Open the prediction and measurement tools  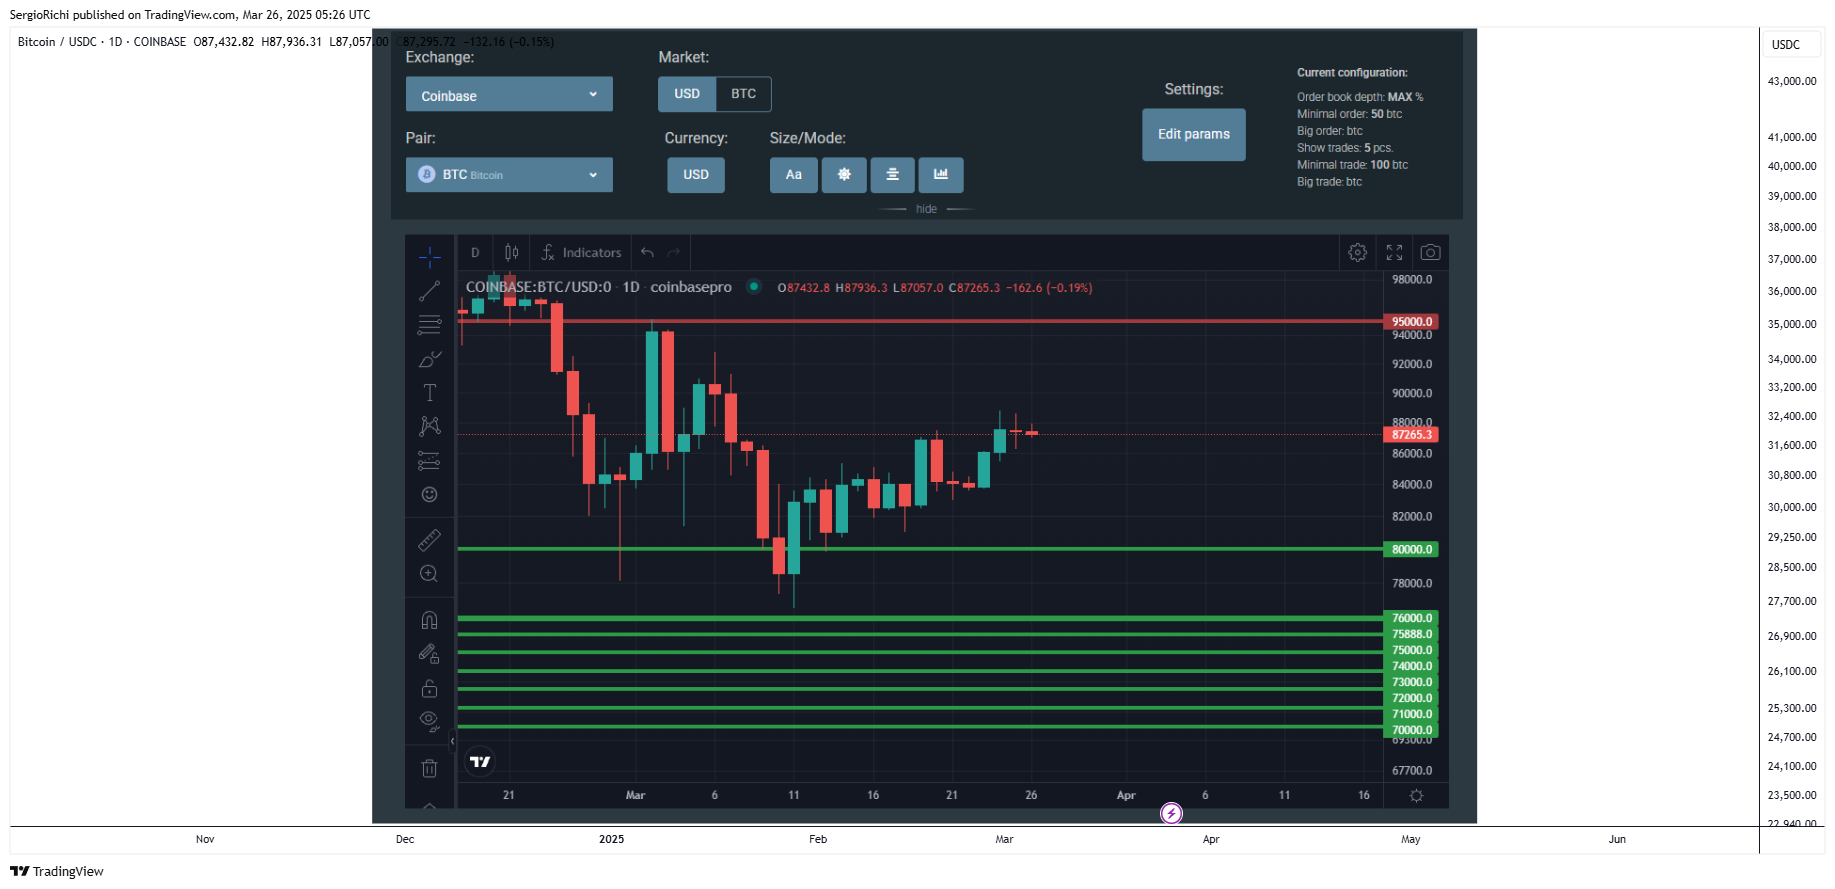coord(429,460)
